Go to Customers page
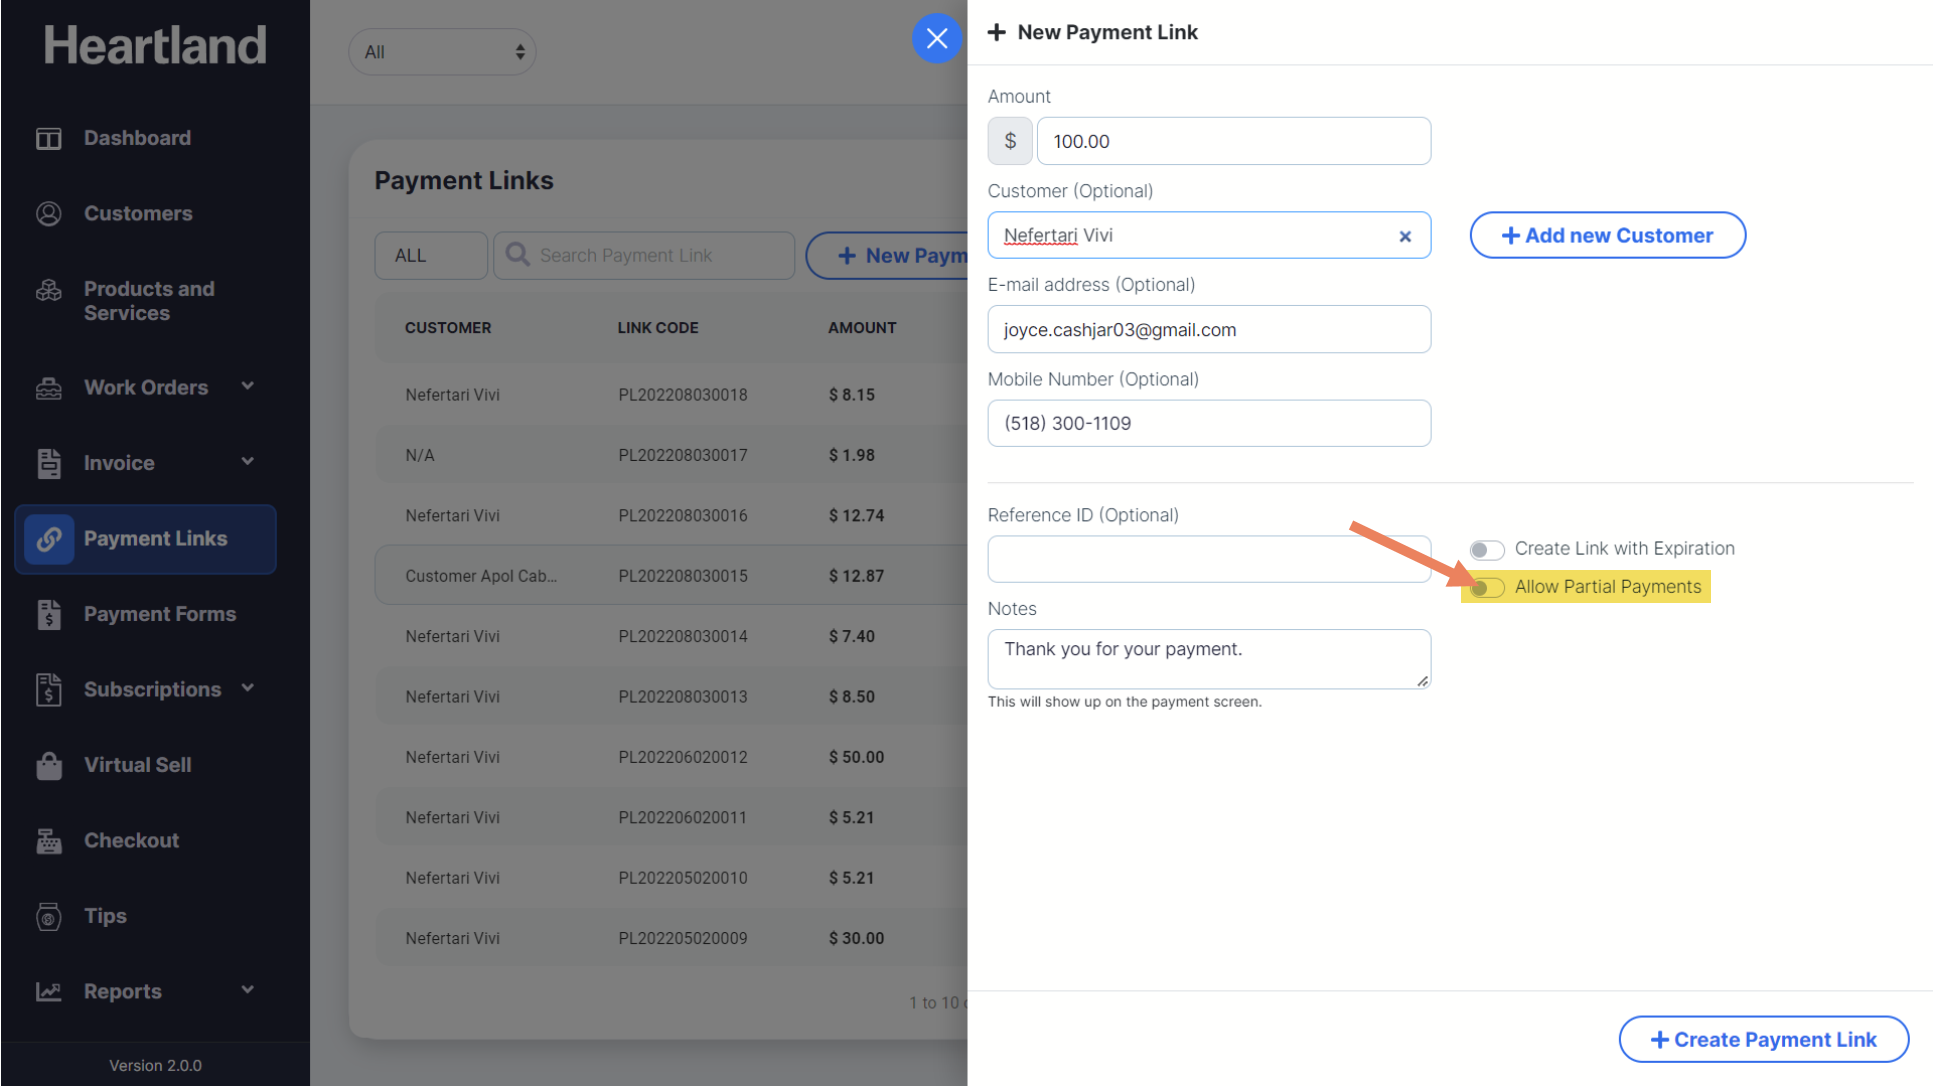1933x1086 pixels. click(x=138, y=213)
